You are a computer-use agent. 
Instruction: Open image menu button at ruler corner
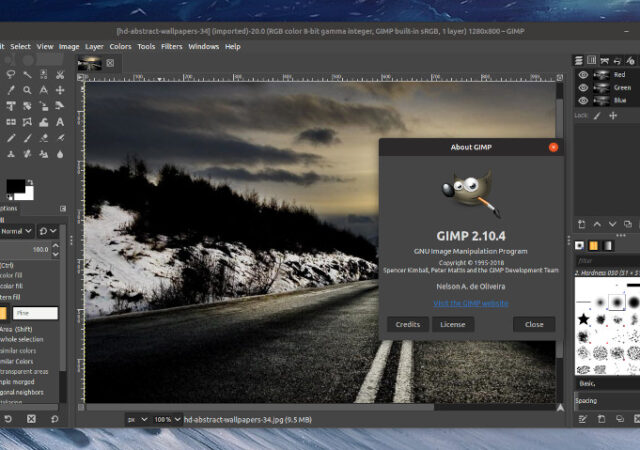click(x=81, y=77)
